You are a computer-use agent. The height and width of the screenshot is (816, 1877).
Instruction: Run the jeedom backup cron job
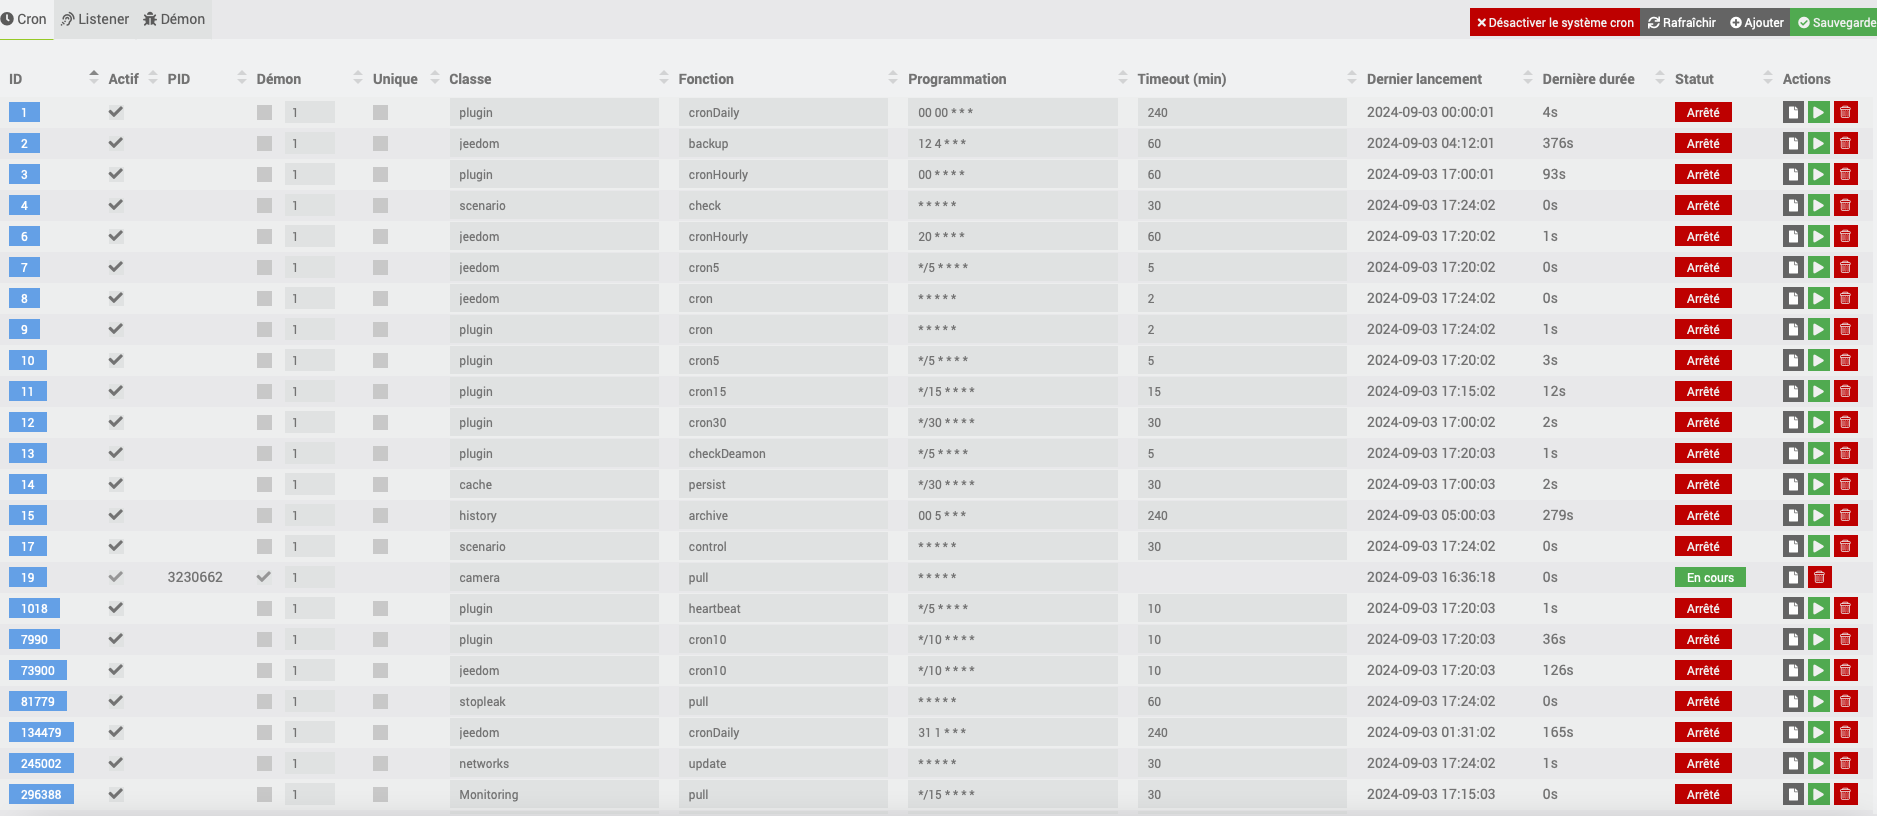point(1818,144)
